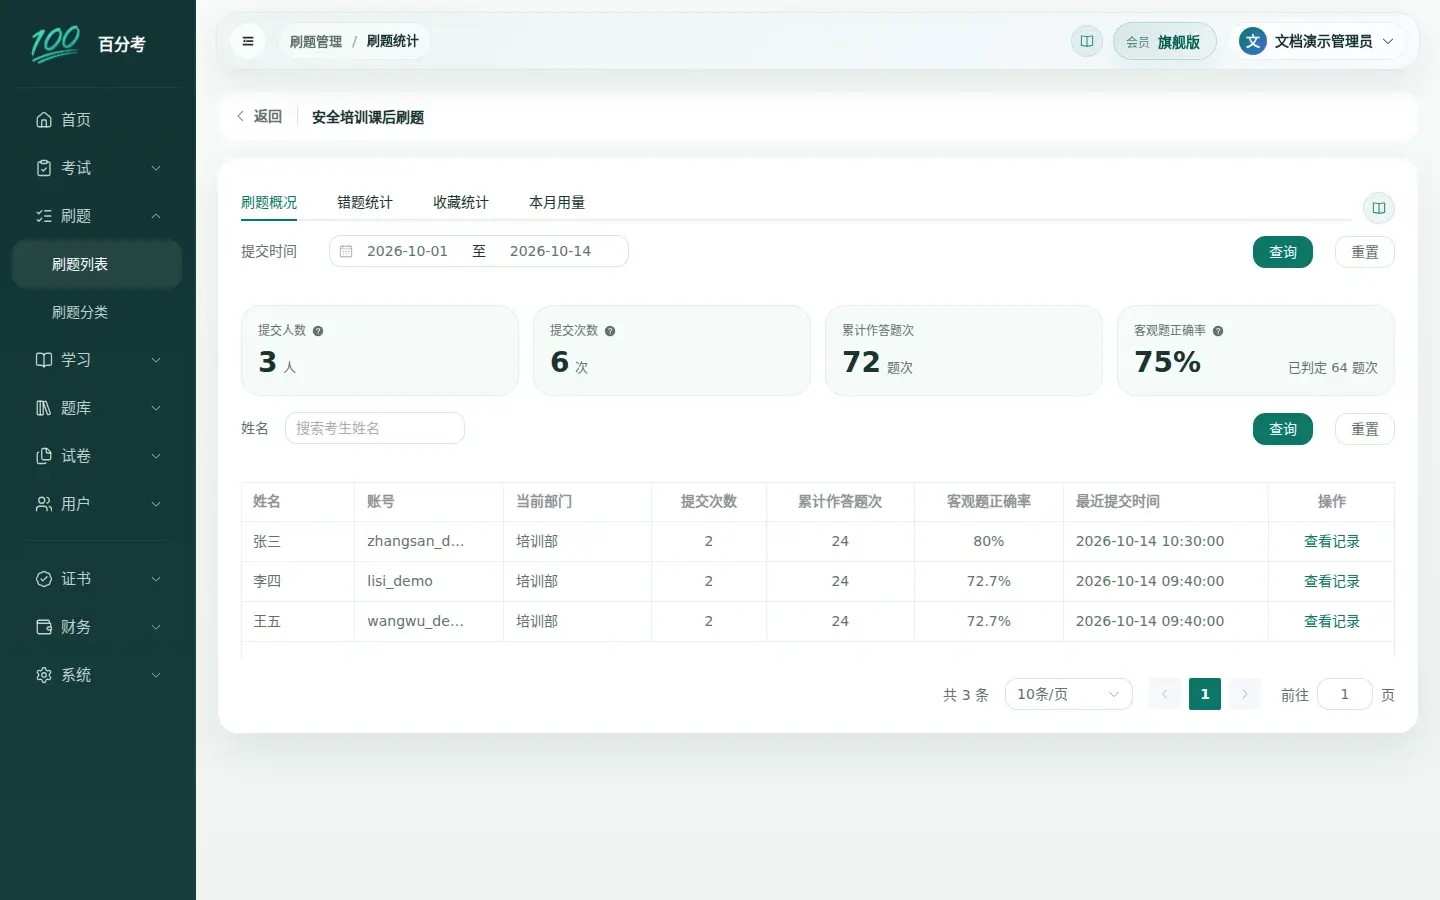Image resolution: width=1440 pixels, height=900 pixels.
Task: Click the 会员 旗舰版 badge
Action: (x=1164, y=42)
